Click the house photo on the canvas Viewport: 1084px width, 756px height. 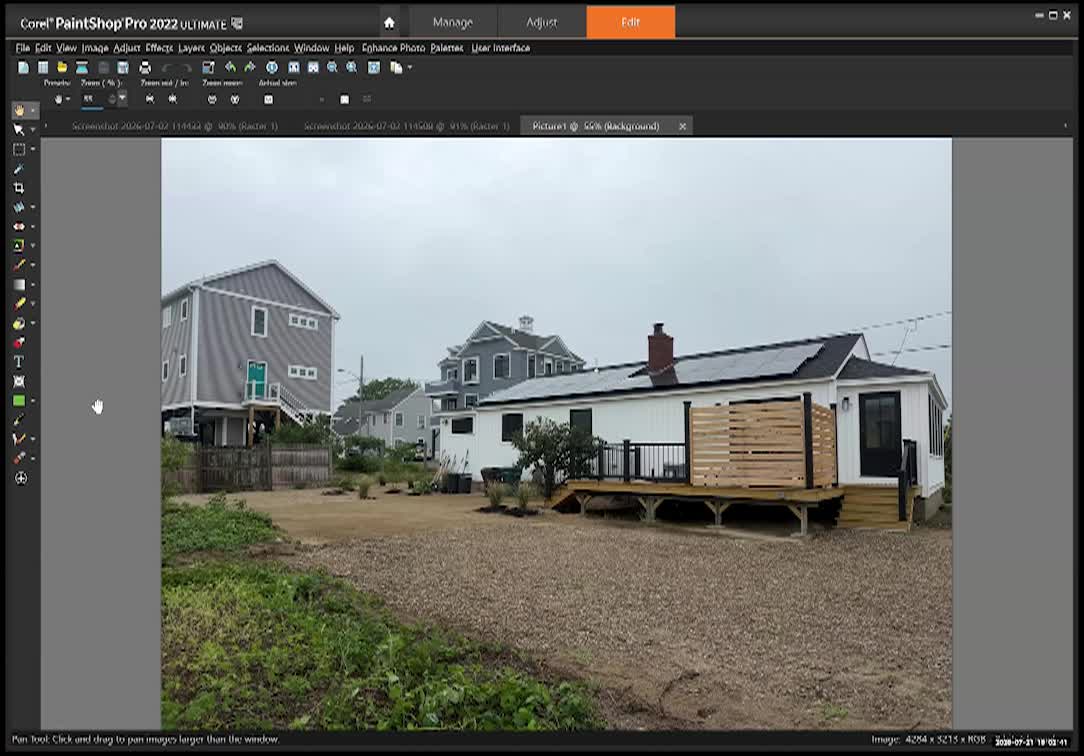[557, 433]
